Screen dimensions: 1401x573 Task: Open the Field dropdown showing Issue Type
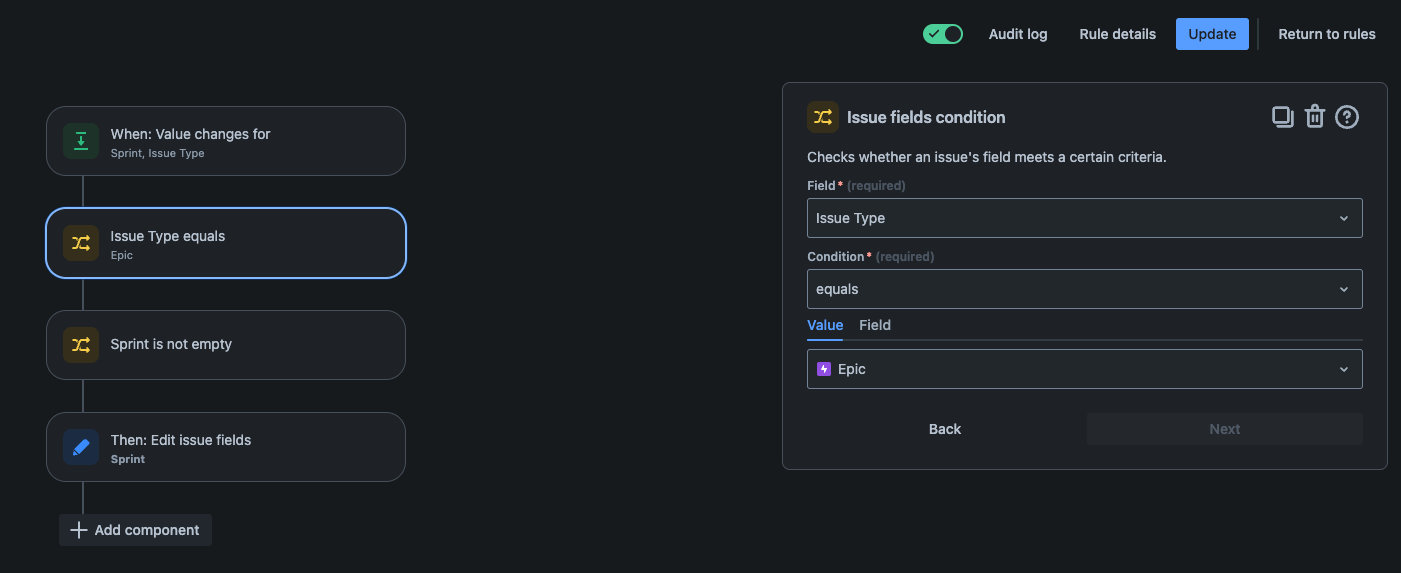pyautogui.click(x=1085, y=218)
